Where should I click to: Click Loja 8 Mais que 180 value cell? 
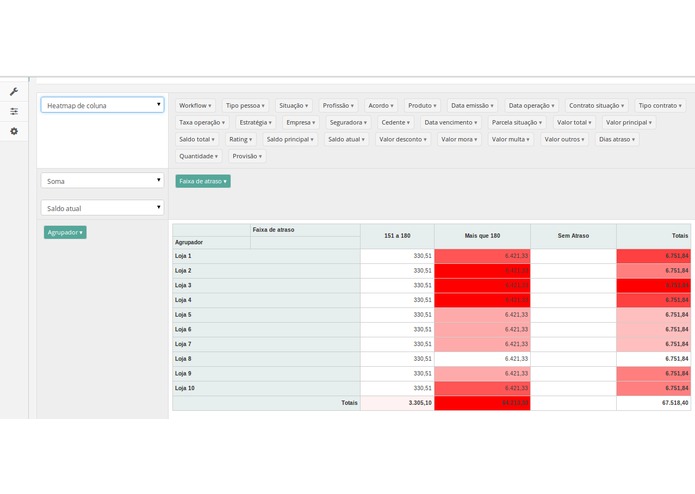coord(482,358)
